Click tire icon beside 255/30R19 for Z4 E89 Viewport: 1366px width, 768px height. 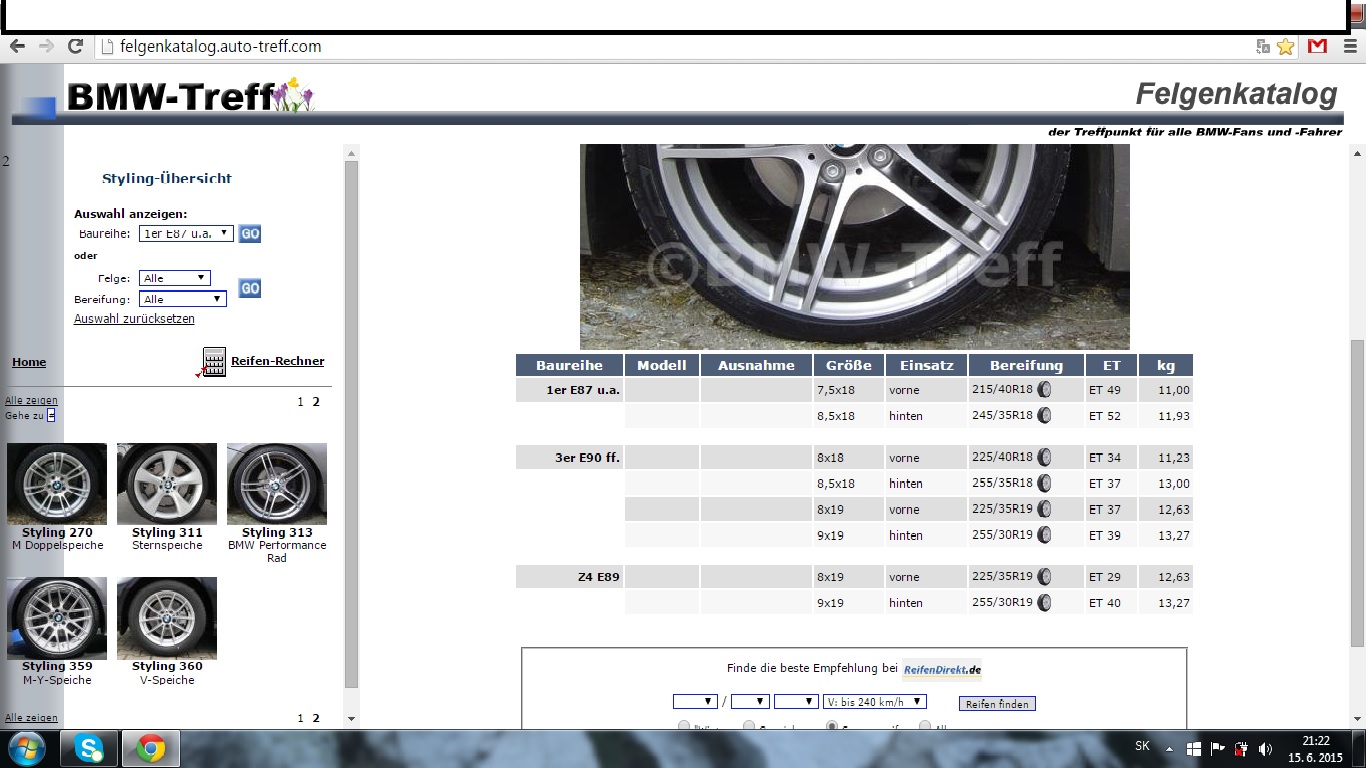1044,603
